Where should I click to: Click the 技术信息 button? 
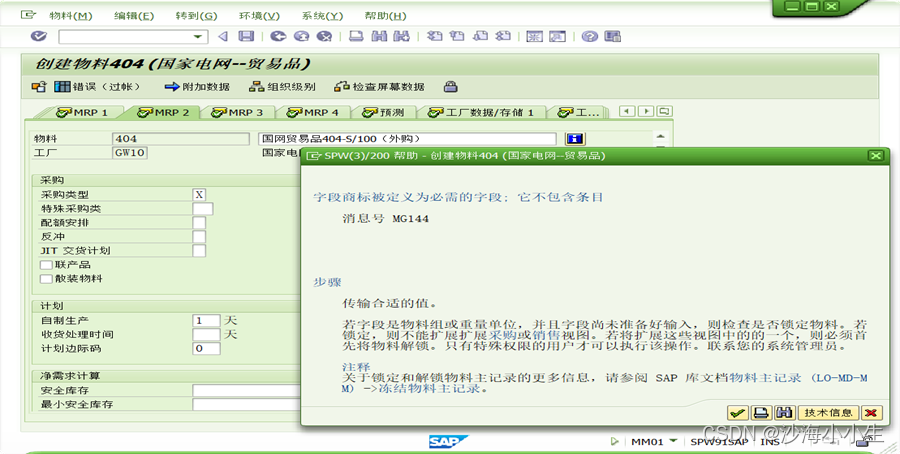828,413
